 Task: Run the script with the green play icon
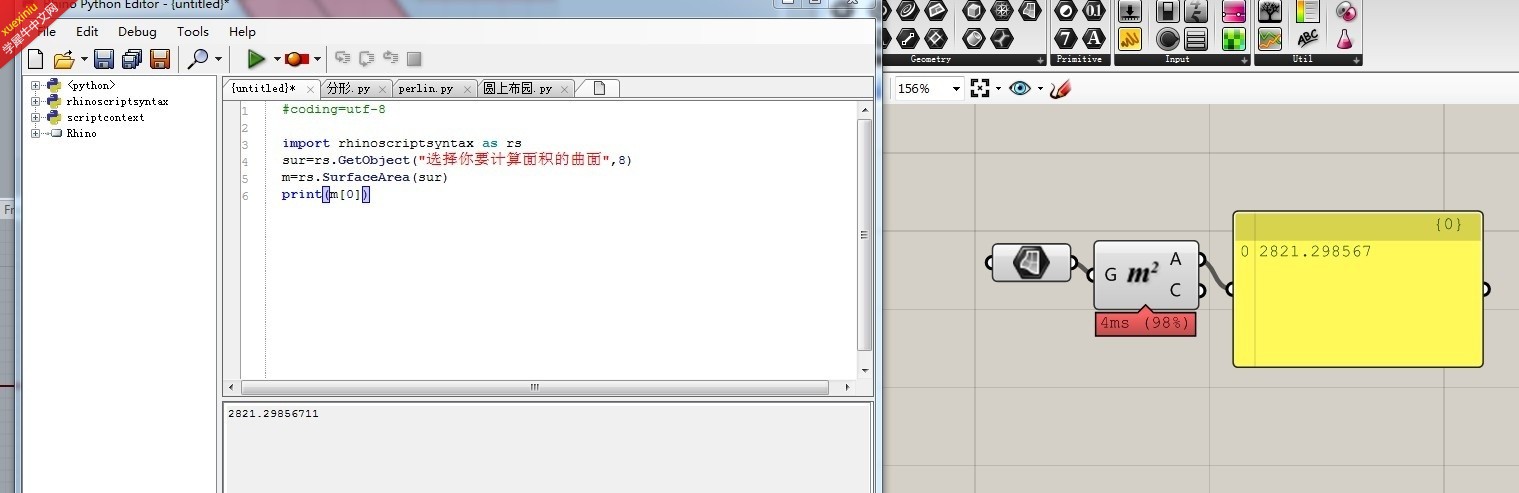(257, 59)
